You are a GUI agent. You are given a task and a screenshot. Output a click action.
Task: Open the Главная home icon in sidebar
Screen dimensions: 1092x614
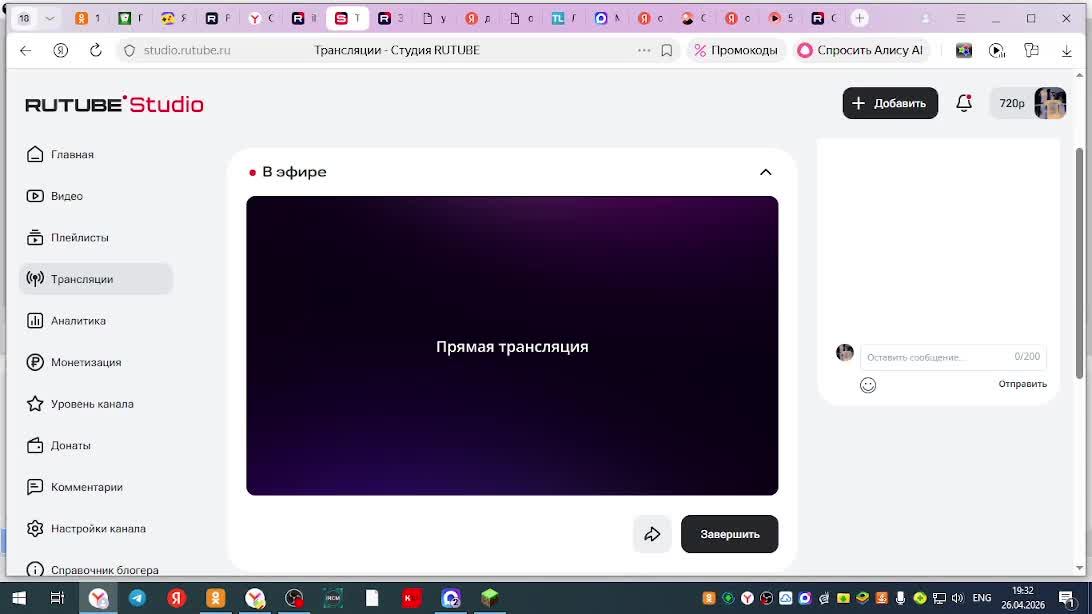coord(35,155)
